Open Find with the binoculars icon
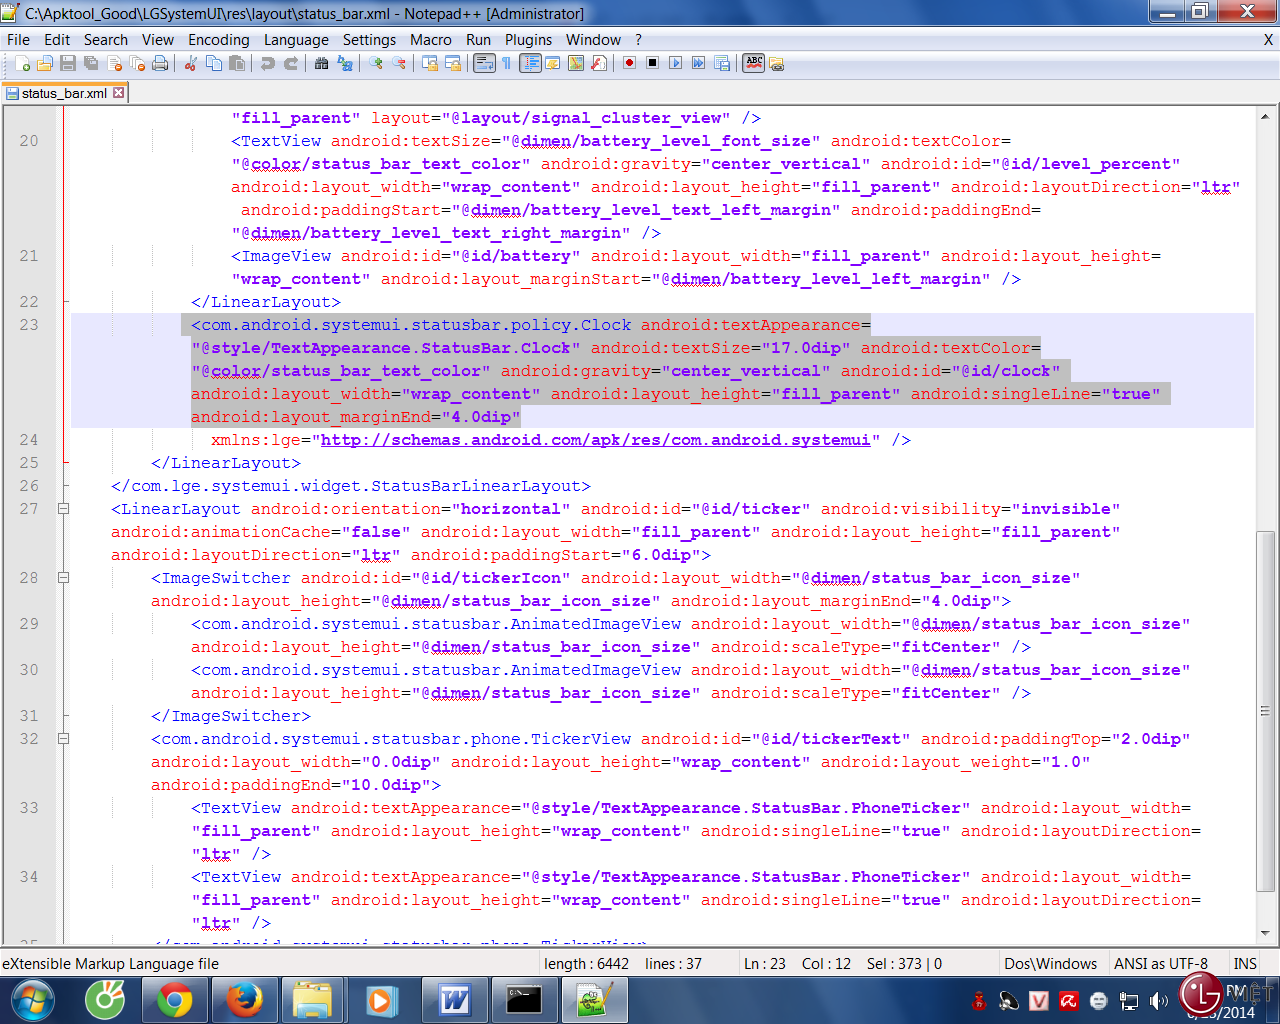 (321, 63)
